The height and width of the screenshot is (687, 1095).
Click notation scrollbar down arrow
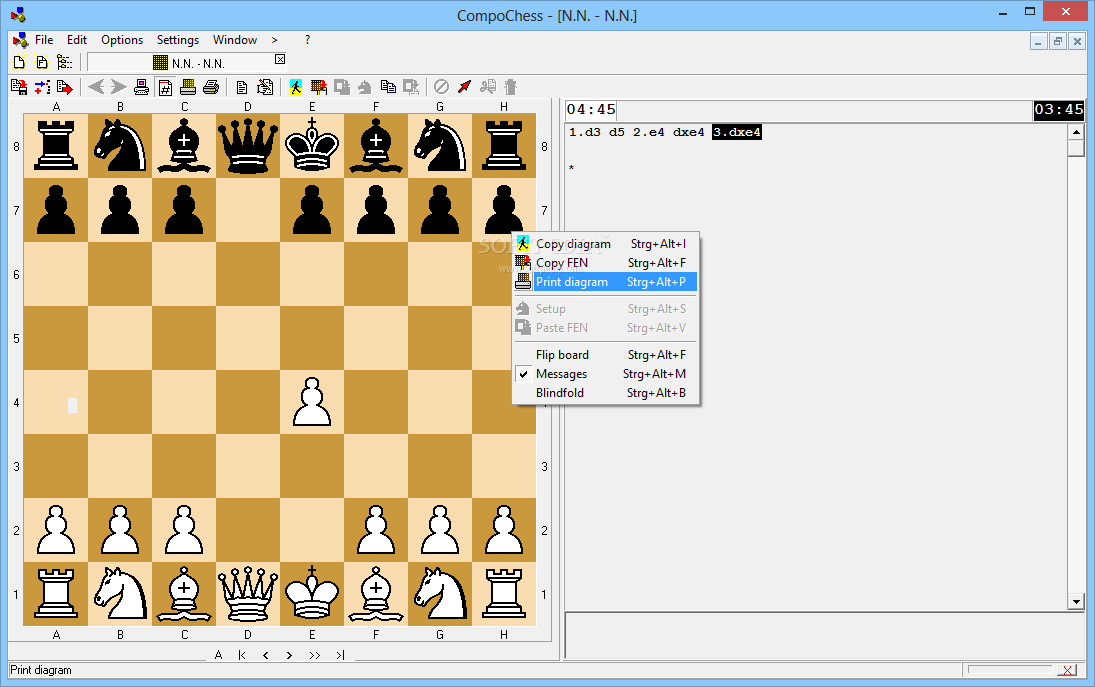(x=1076, y=601)
